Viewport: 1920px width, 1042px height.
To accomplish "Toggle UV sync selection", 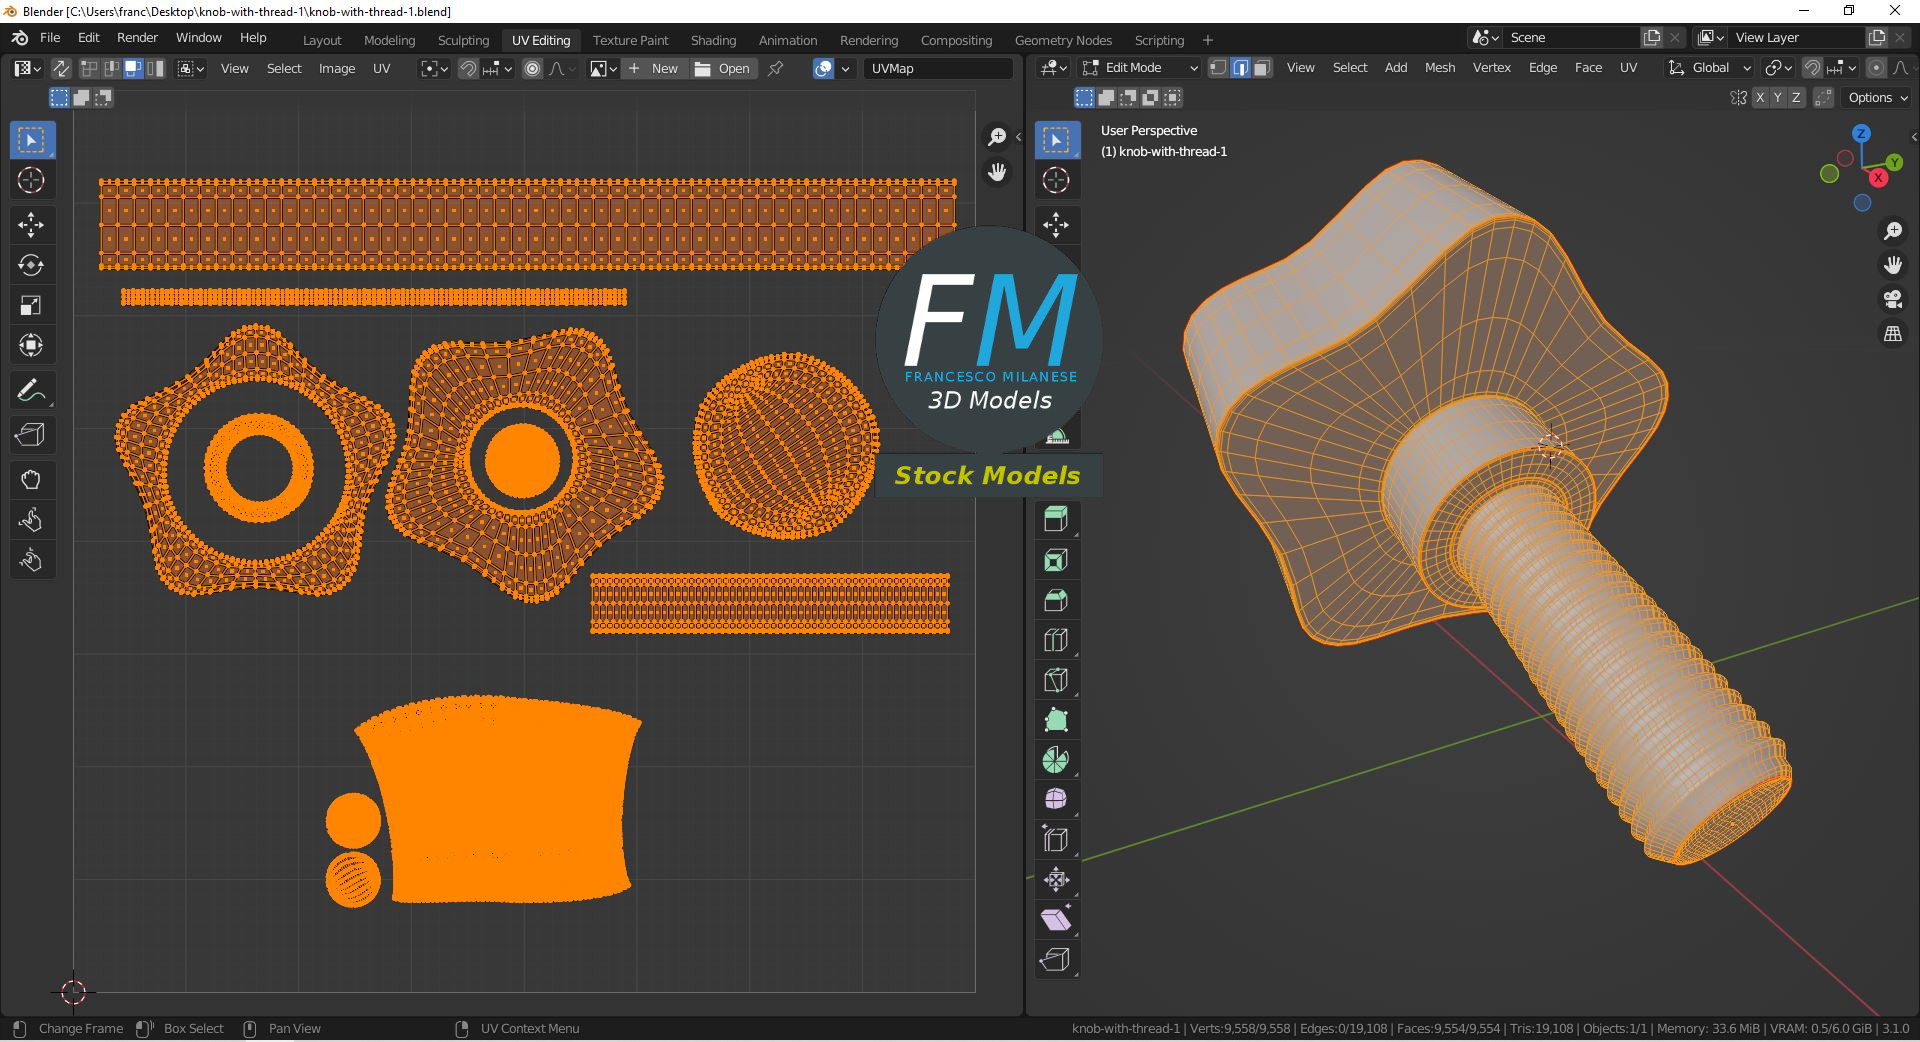I will (x=61, y=68).
